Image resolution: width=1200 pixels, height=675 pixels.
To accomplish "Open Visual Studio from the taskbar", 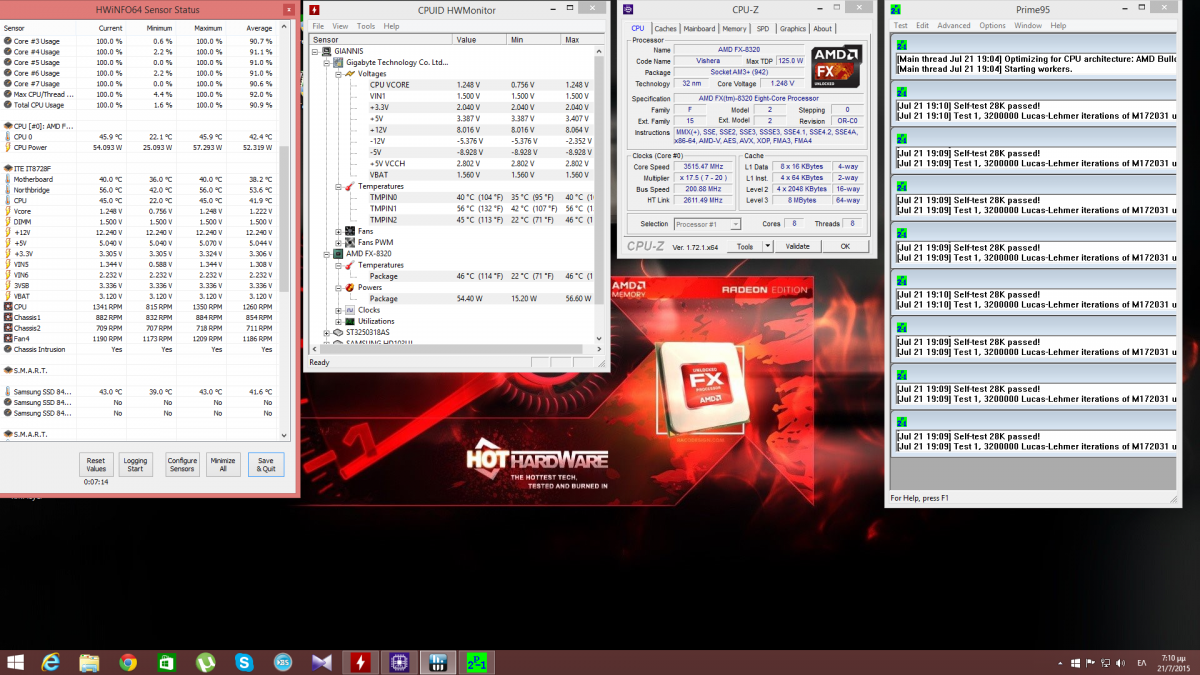I will (x=321, y=661).
